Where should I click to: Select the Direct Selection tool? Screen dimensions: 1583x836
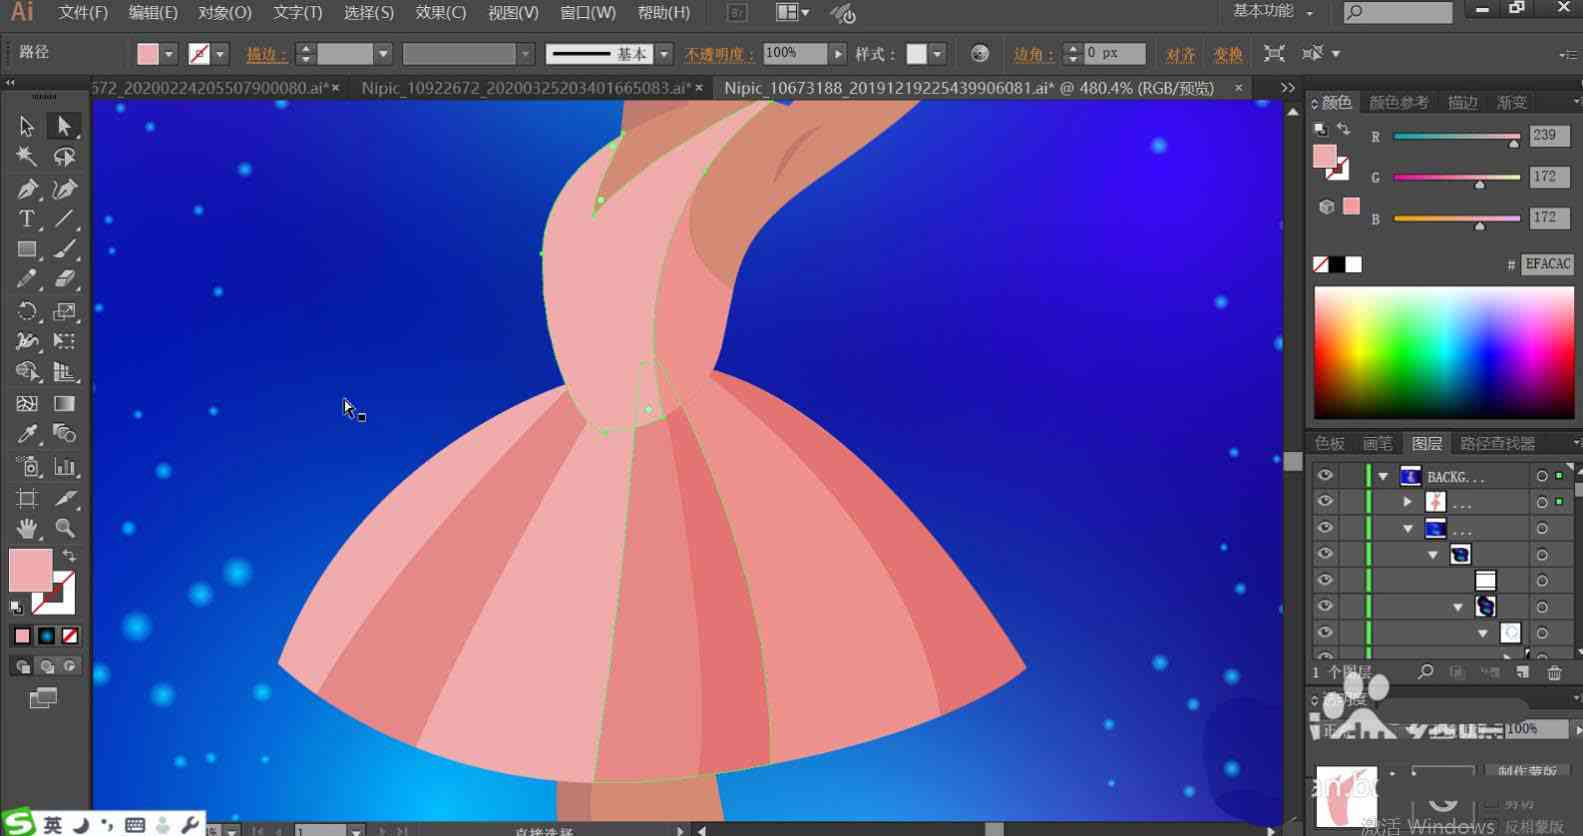tap(64, 126)
